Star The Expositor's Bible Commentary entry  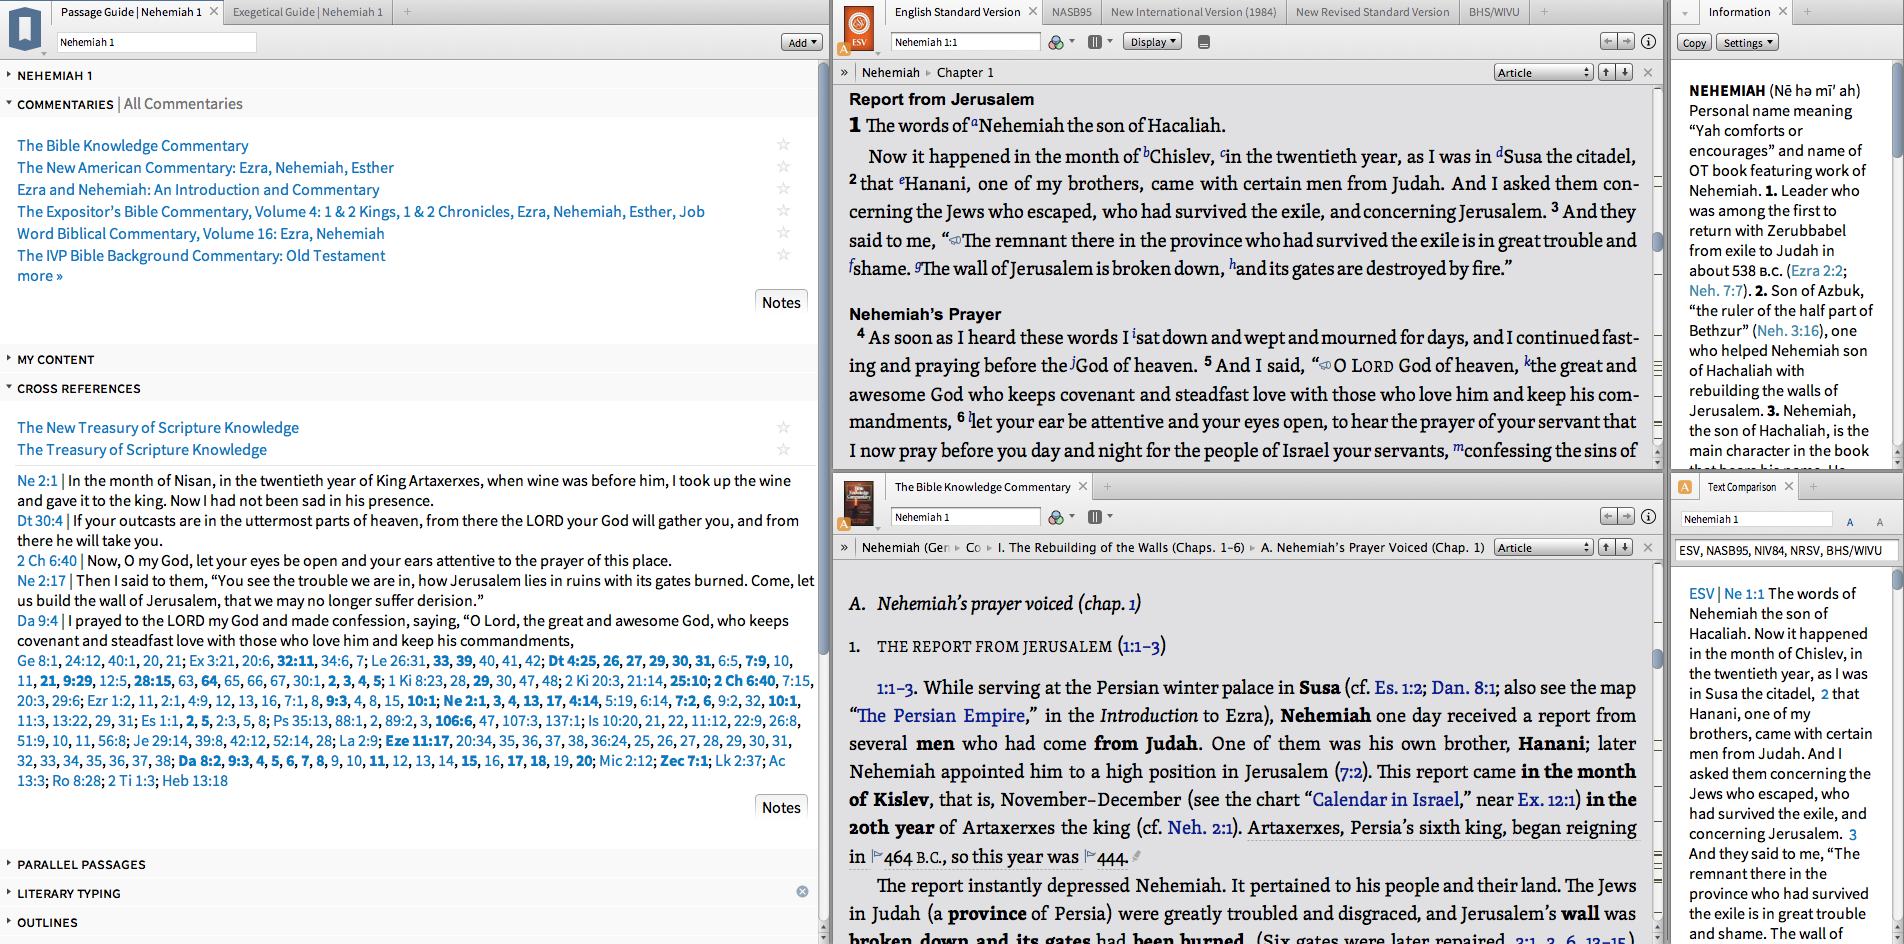click(784, 211)
